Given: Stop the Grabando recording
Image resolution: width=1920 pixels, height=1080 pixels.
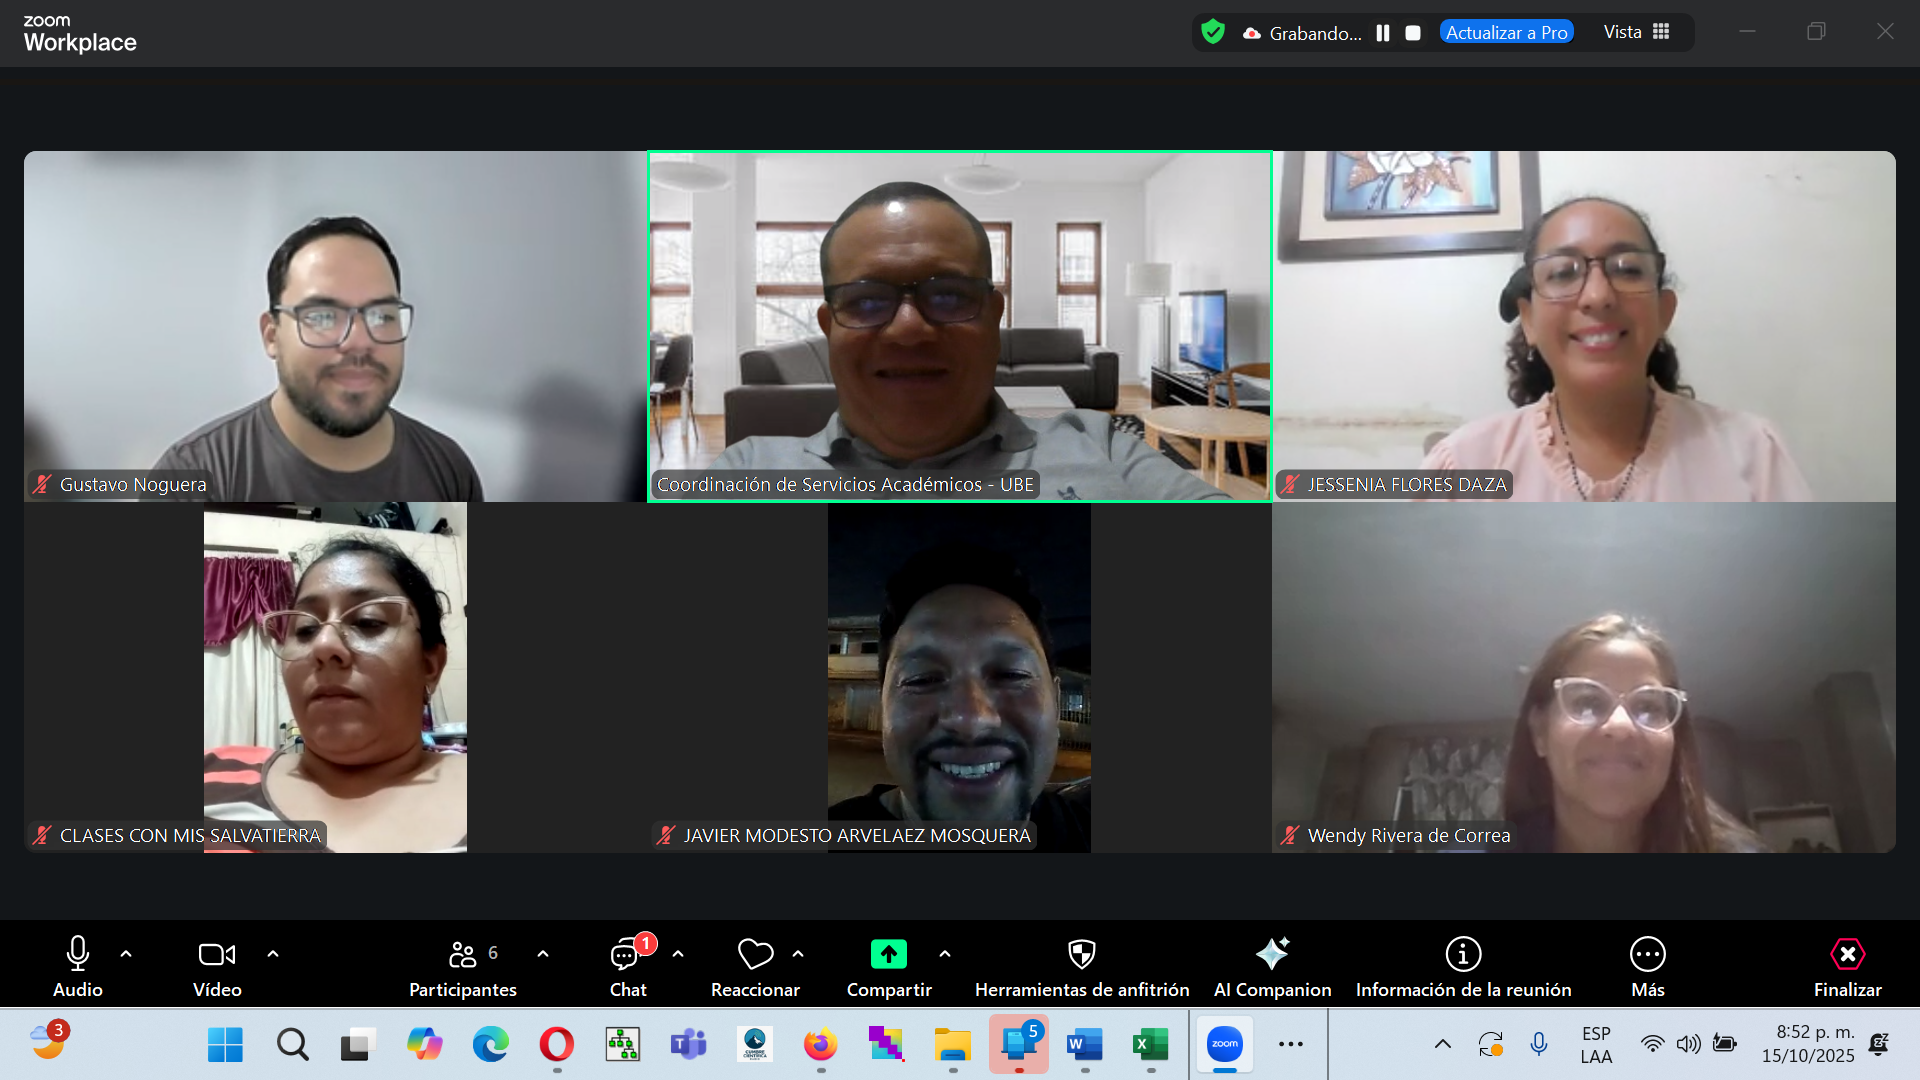Looking at the screenshot, I should coord(1413,33).
